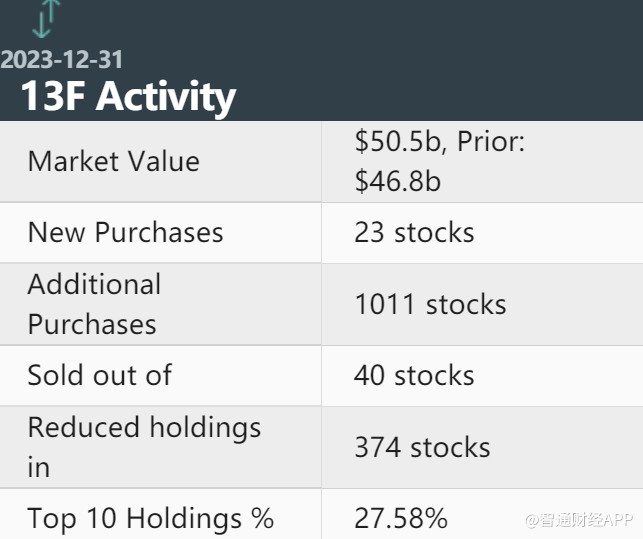Select the Market Value row label
The height and width of the screenshot is (539, 643).
pyautogui.click(x=113, y=161)
